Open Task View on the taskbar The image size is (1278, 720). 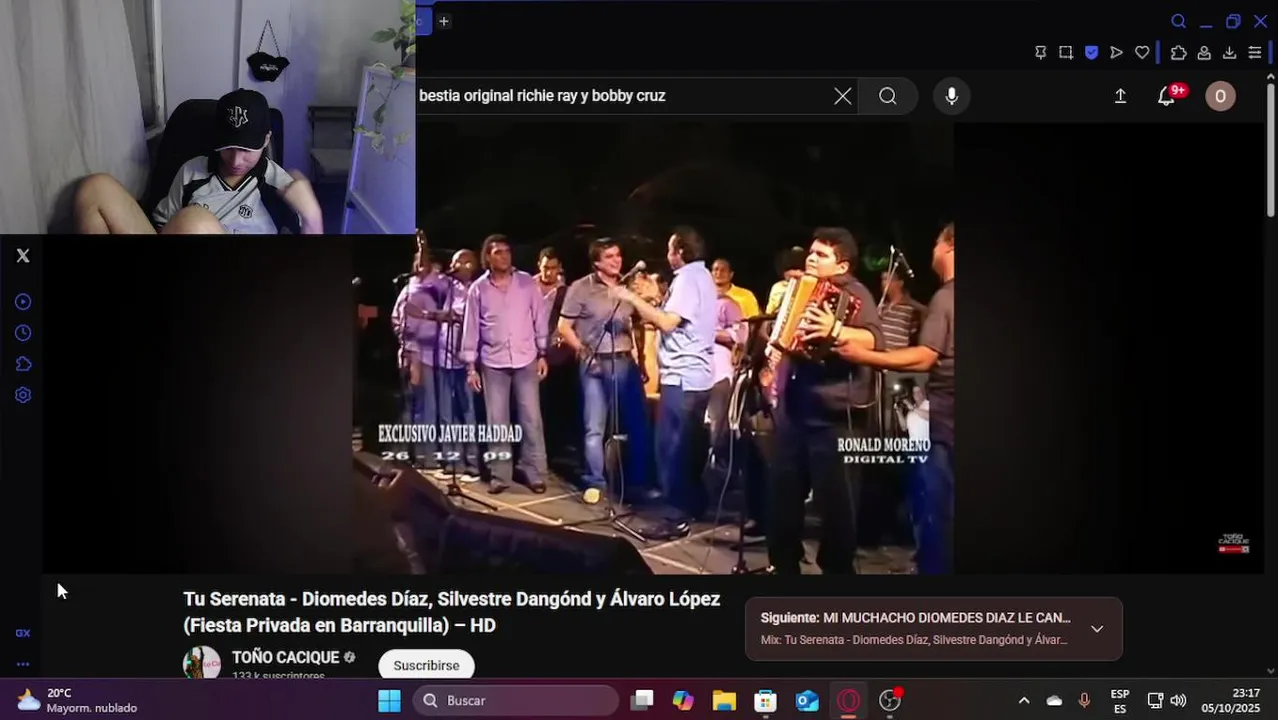pos(643,701)
